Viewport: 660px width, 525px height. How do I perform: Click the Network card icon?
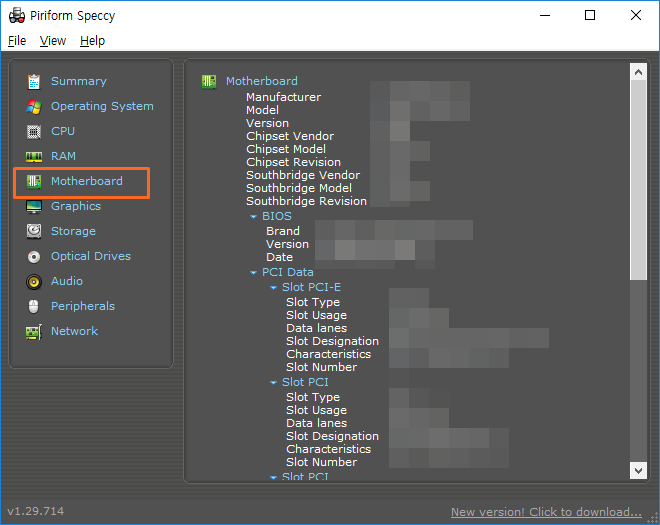tap(34, 332)
